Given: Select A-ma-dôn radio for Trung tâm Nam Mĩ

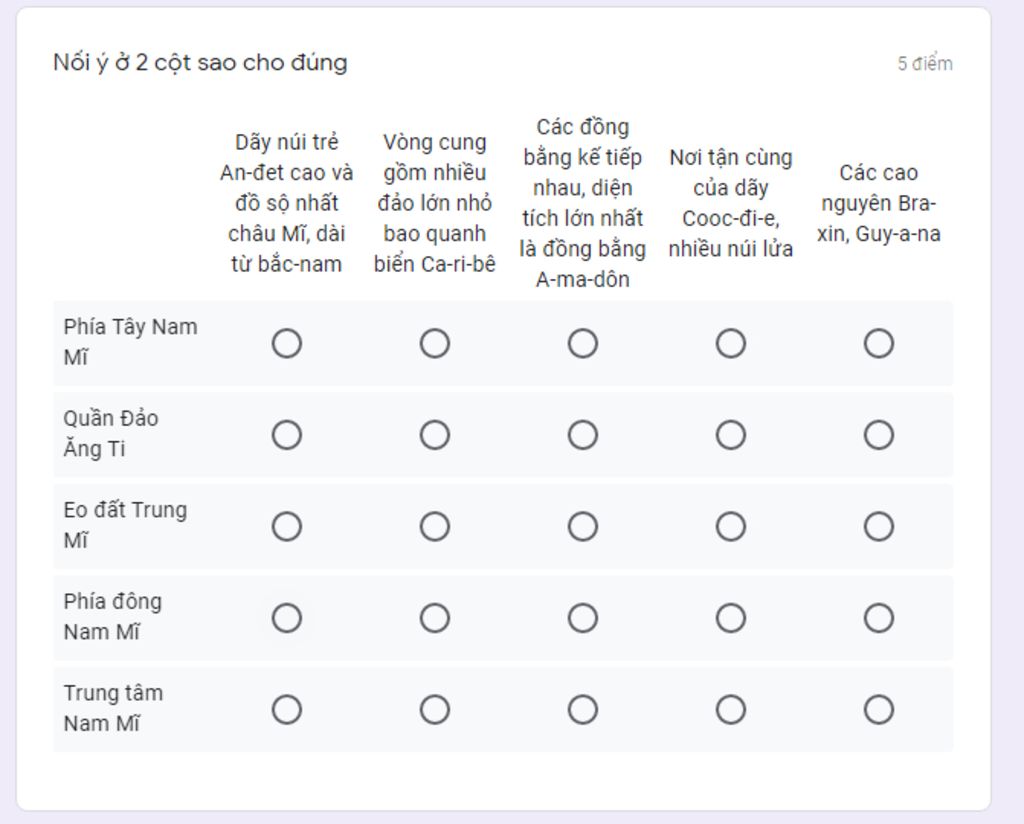Looking at the screenshot, I should point(583,710).
